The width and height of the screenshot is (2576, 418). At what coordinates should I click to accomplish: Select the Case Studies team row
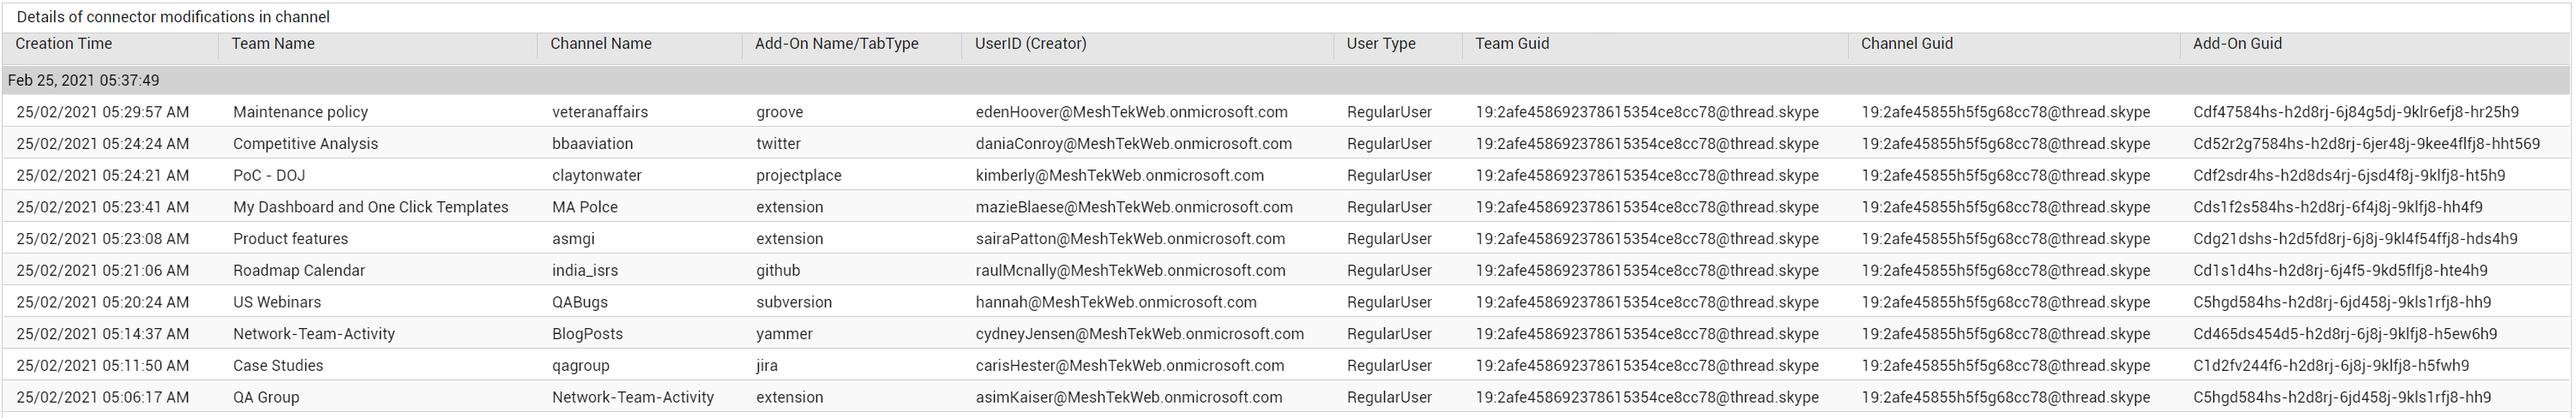pos(1286,365)
